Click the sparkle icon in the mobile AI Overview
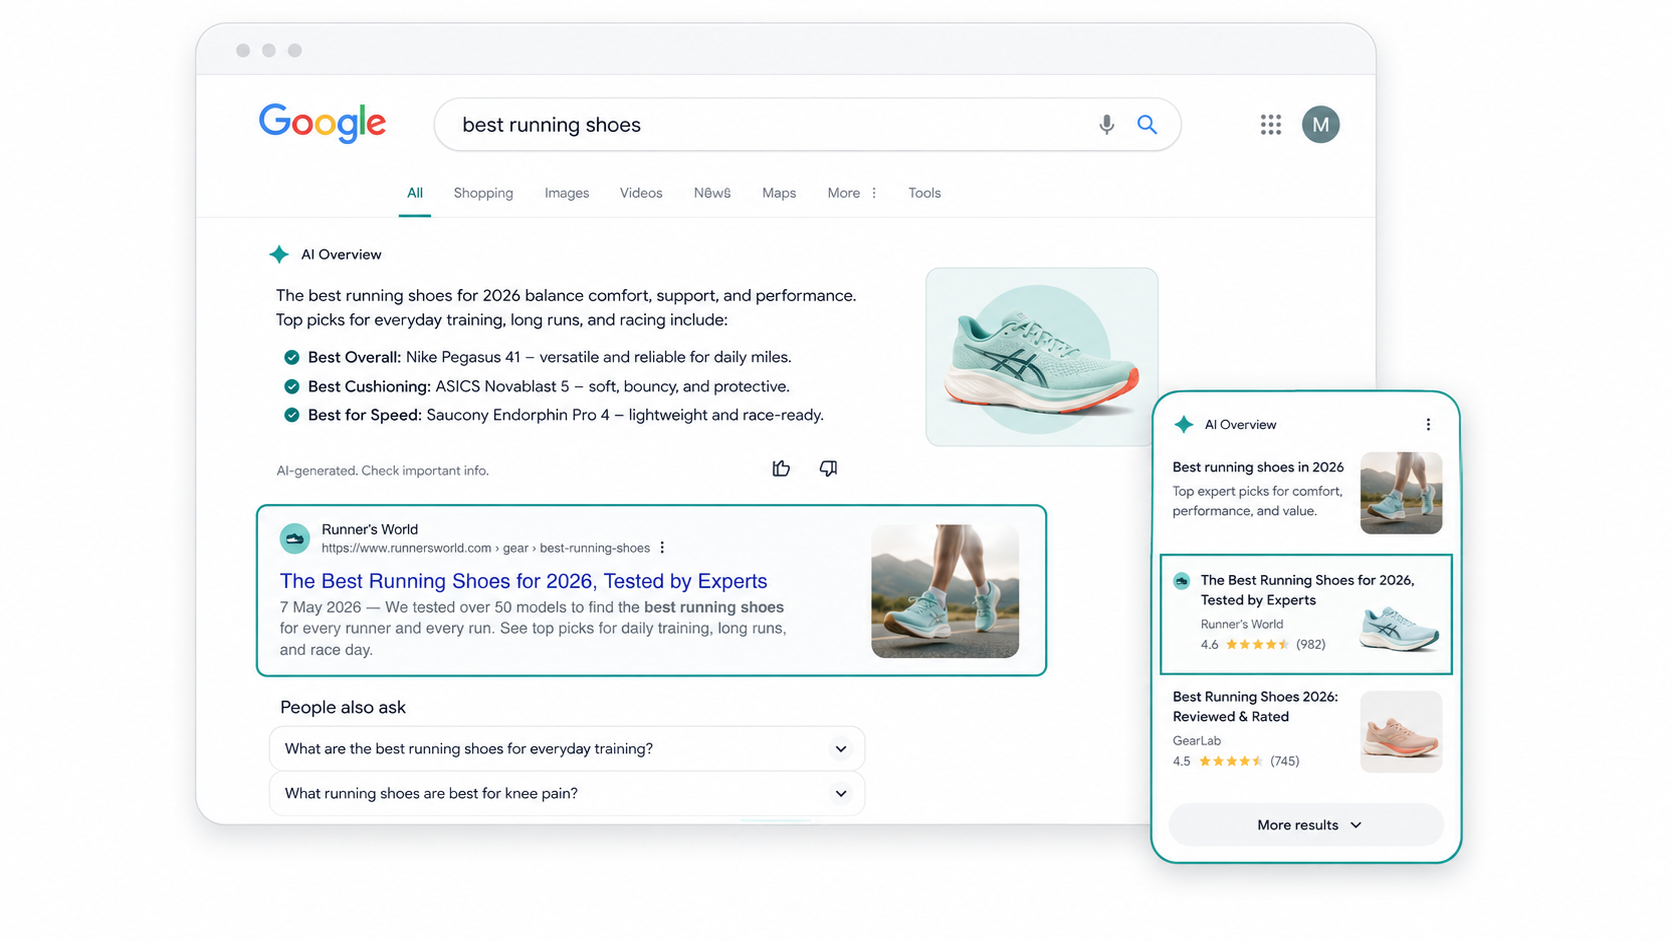Viewport: 1672px width, 941px height. 1184,424
